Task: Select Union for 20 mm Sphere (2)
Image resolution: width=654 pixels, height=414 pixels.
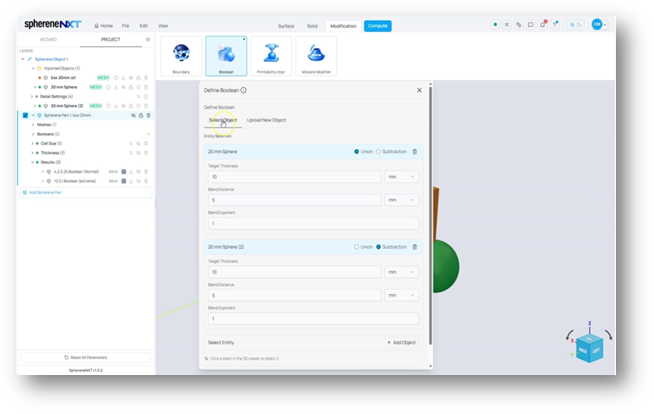Action: click(357, 247)
